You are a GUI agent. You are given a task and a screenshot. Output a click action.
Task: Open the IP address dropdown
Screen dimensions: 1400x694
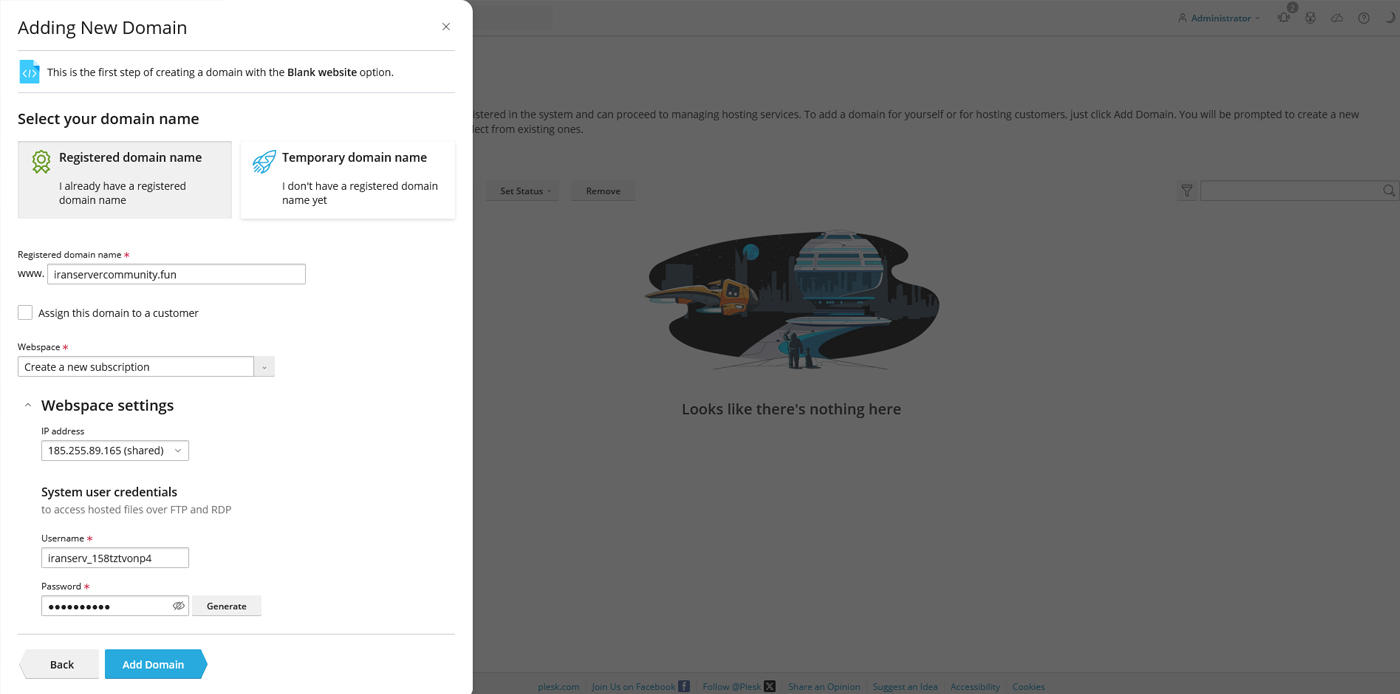(x=115, y=451)
